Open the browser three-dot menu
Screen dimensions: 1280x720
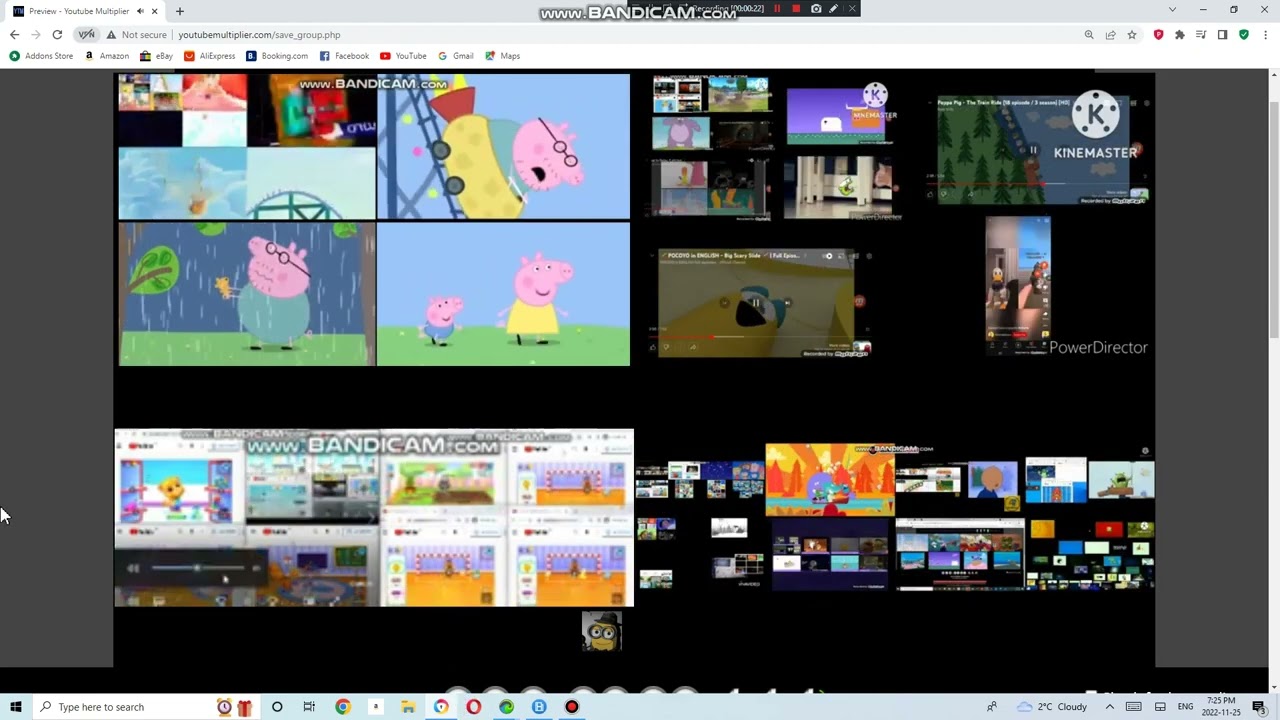(1265, 35)
